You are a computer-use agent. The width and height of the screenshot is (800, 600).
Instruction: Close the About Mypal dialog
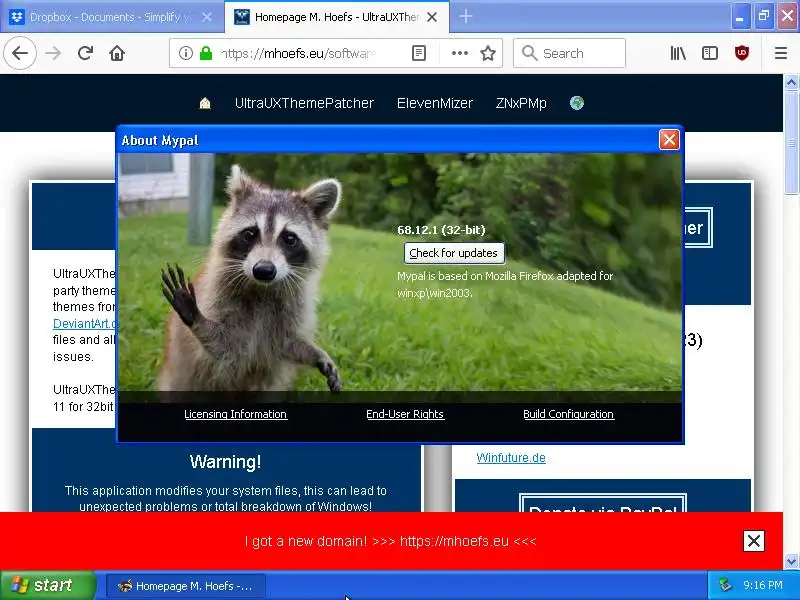669,139
